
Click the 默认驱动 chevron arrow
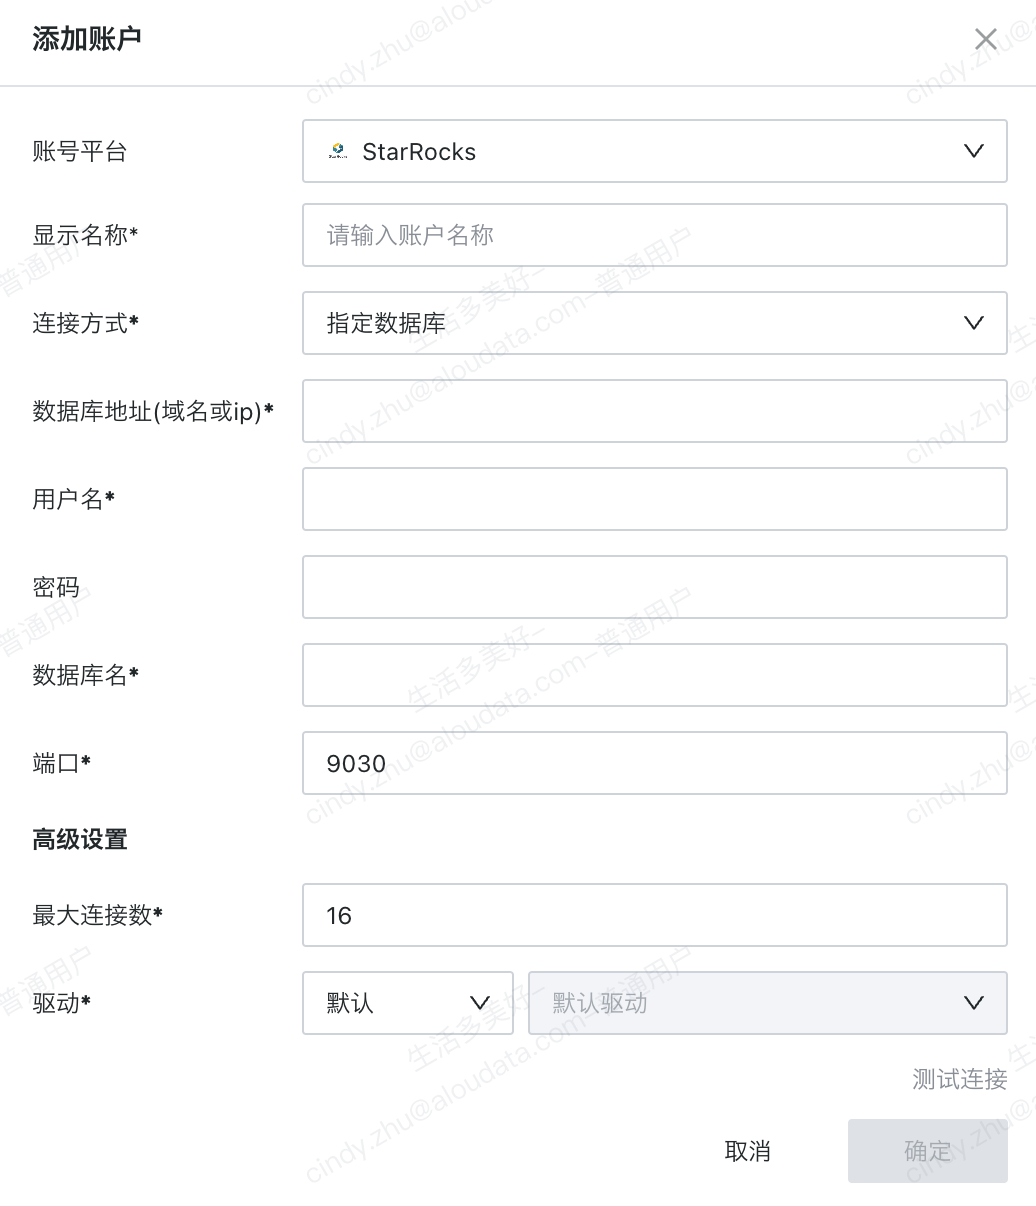point(973,1003)
